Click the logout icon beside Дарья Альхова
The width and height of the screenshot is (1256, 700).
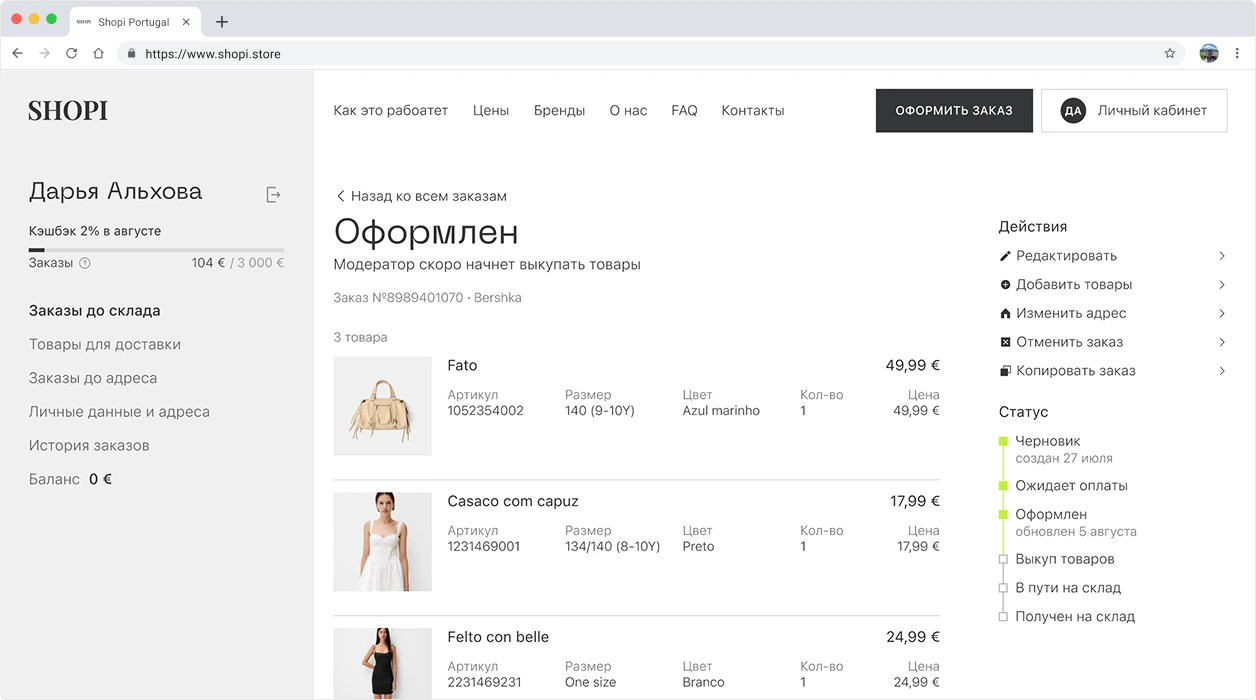point(273,195)
